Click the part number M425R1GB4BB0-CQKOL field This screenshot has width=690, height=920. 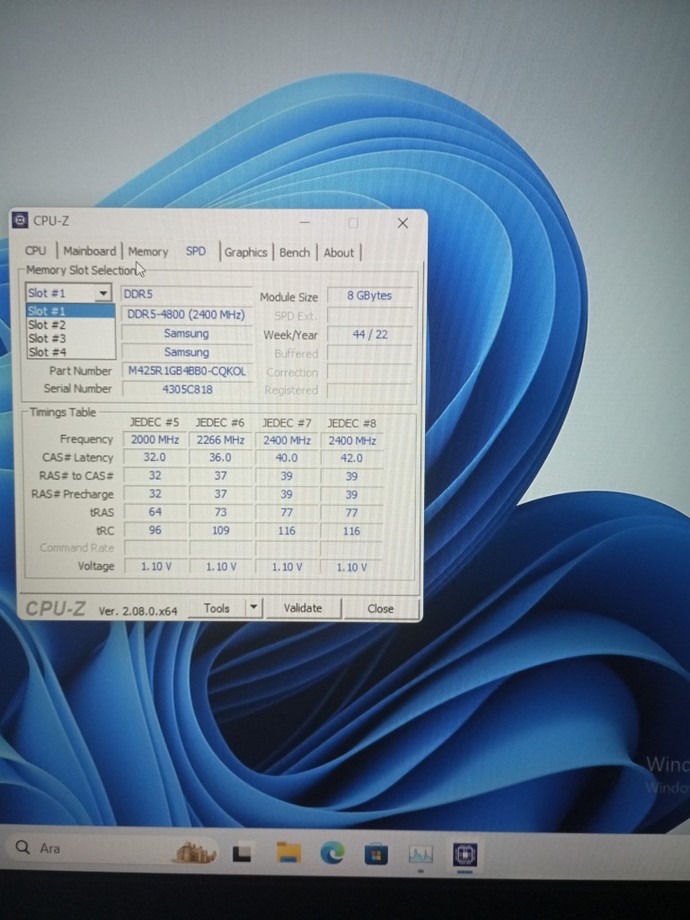click(x=187, y=371)
